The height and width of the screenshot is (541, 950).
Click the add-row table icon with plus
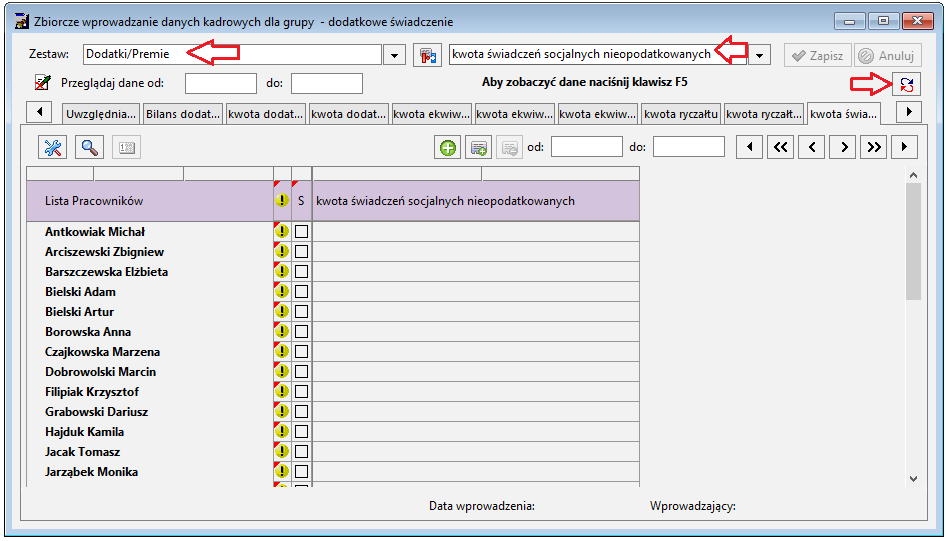pyautogui.click(x=479, y=147)
